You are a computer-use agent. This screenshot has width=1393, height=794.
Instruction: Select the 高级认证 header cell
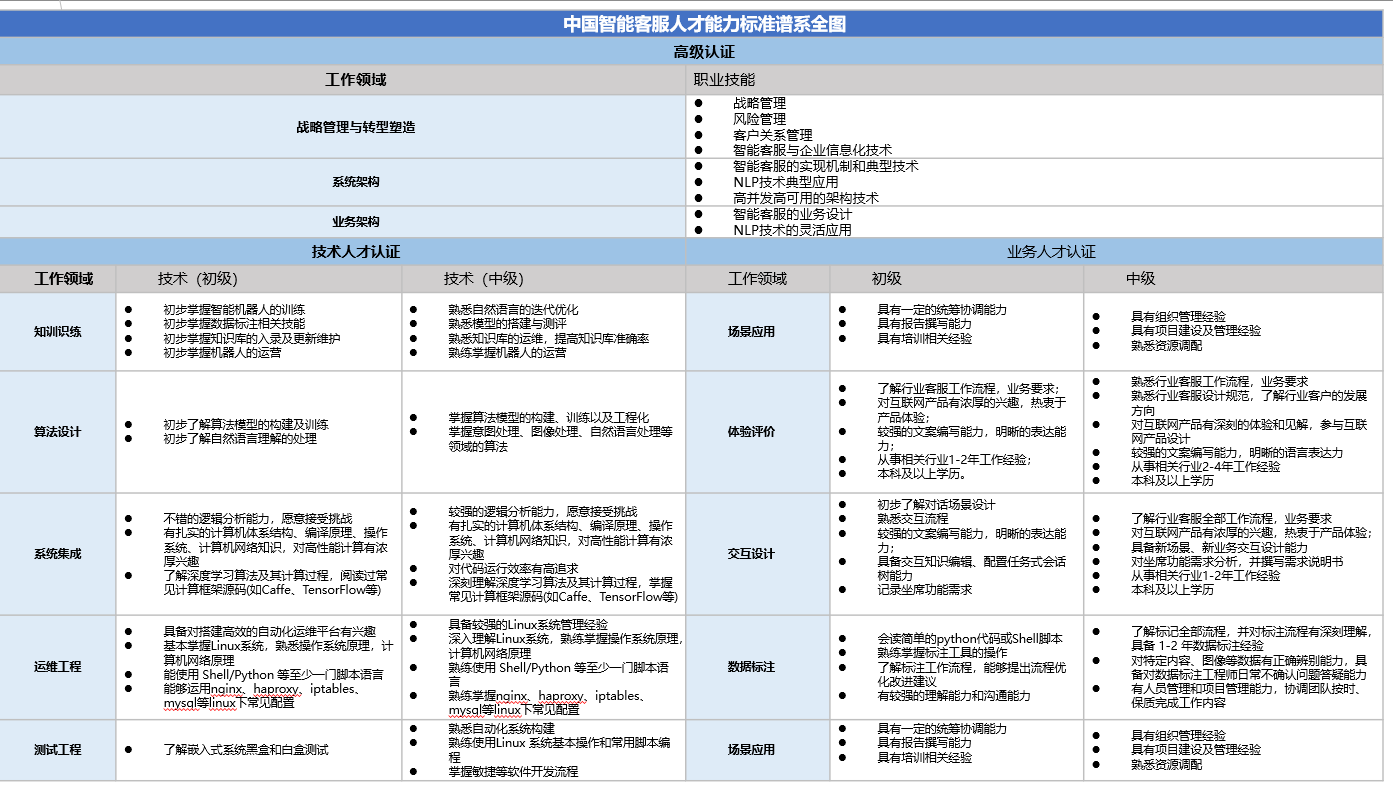pos(704,51)
